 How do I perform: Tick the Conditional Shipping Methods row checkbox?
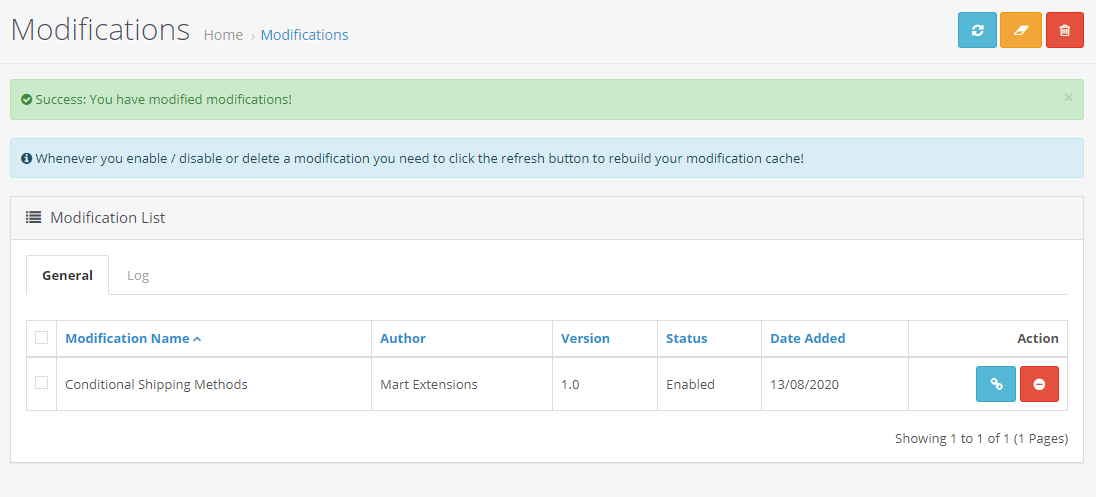pyautogui.click(x=41, y=382)
